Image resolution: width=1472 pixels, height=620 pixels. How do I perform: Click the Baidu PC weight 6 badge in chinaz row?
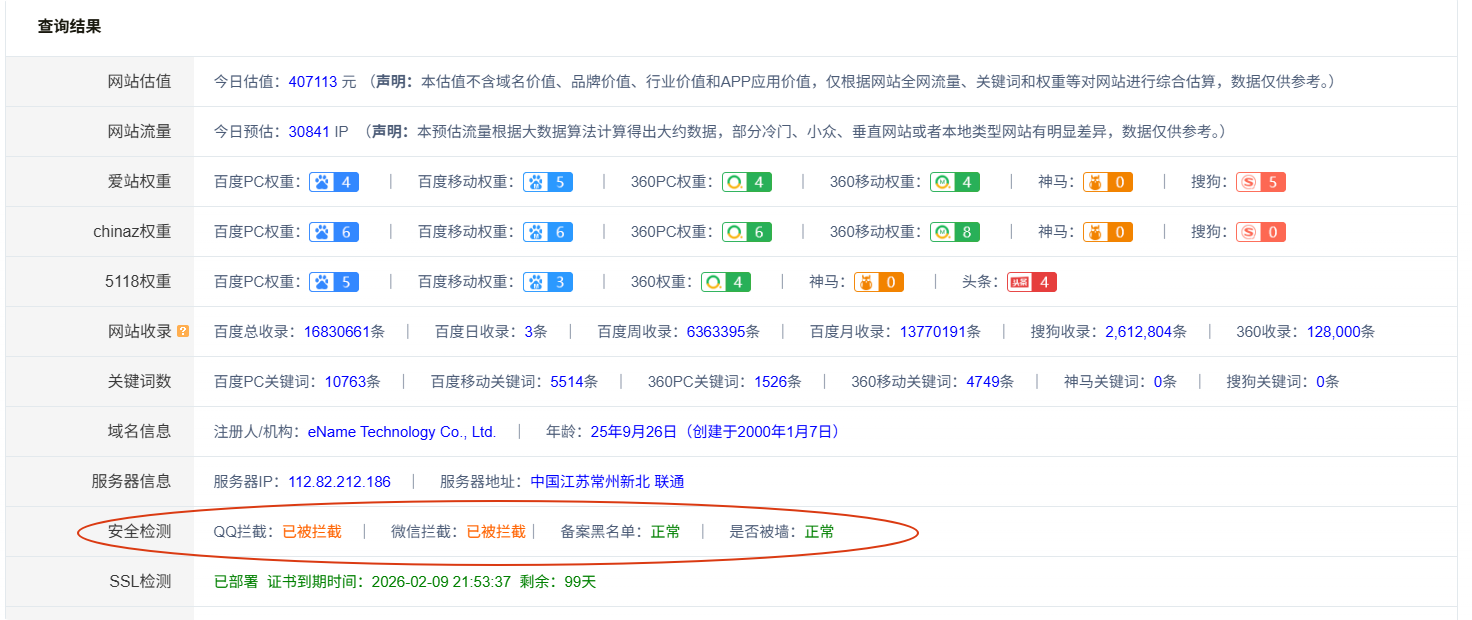[334, 231]
